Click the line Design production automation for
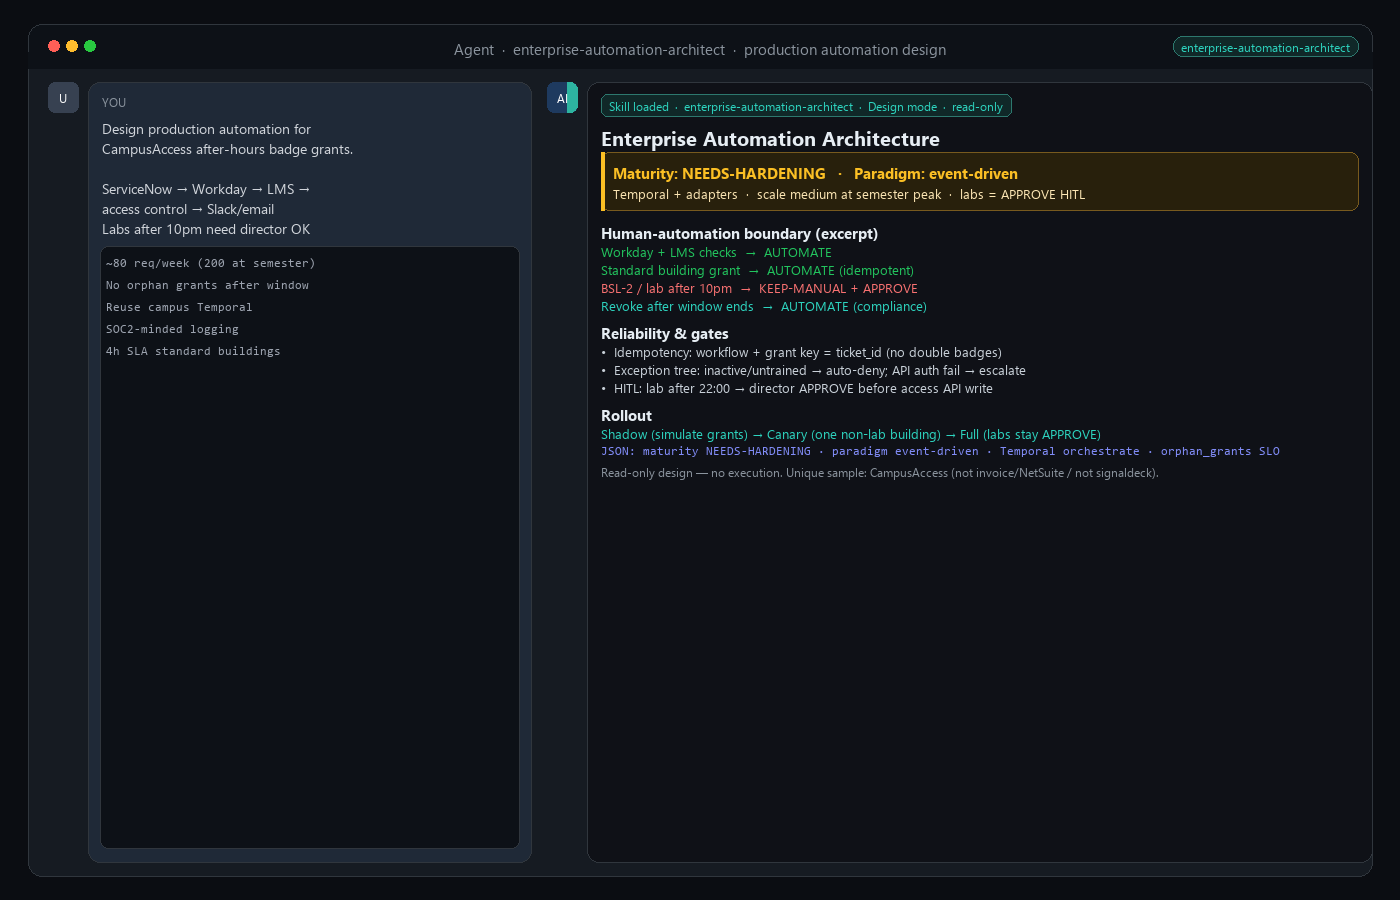Screen dimensions: 1400x900 pos(206,129)
